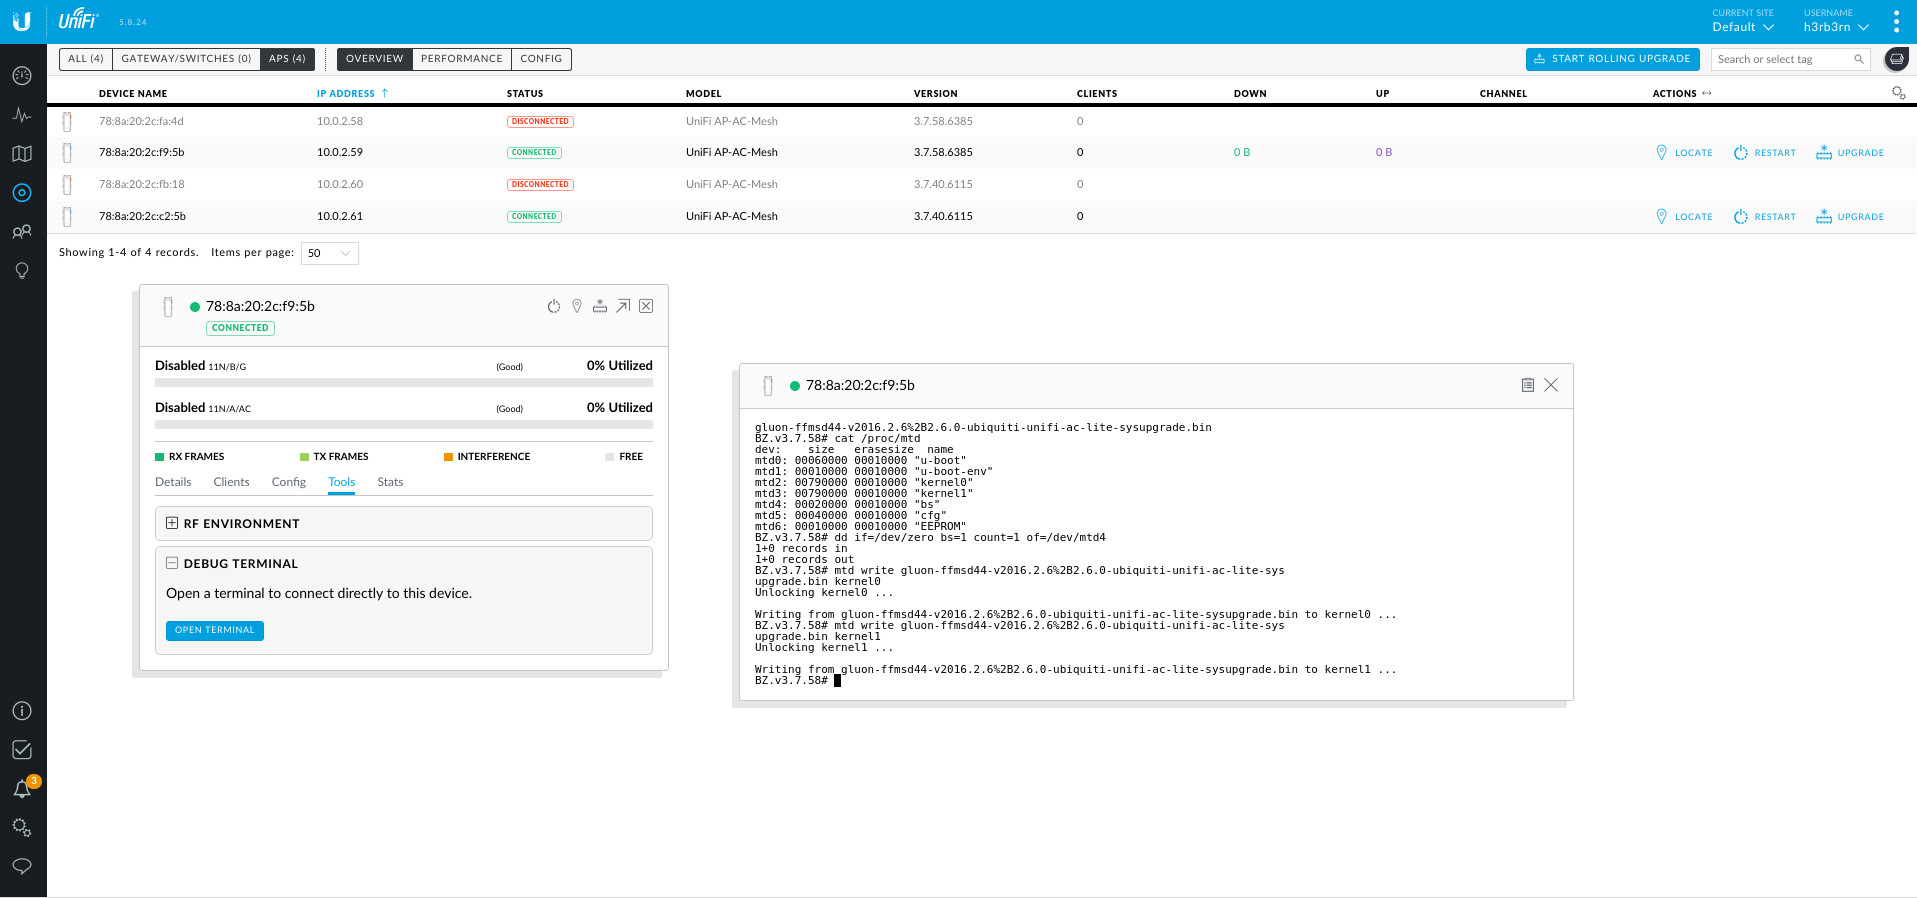Click restart icon in device panel header
This screenshot has height=898, width=1917.
pos(554,306)
